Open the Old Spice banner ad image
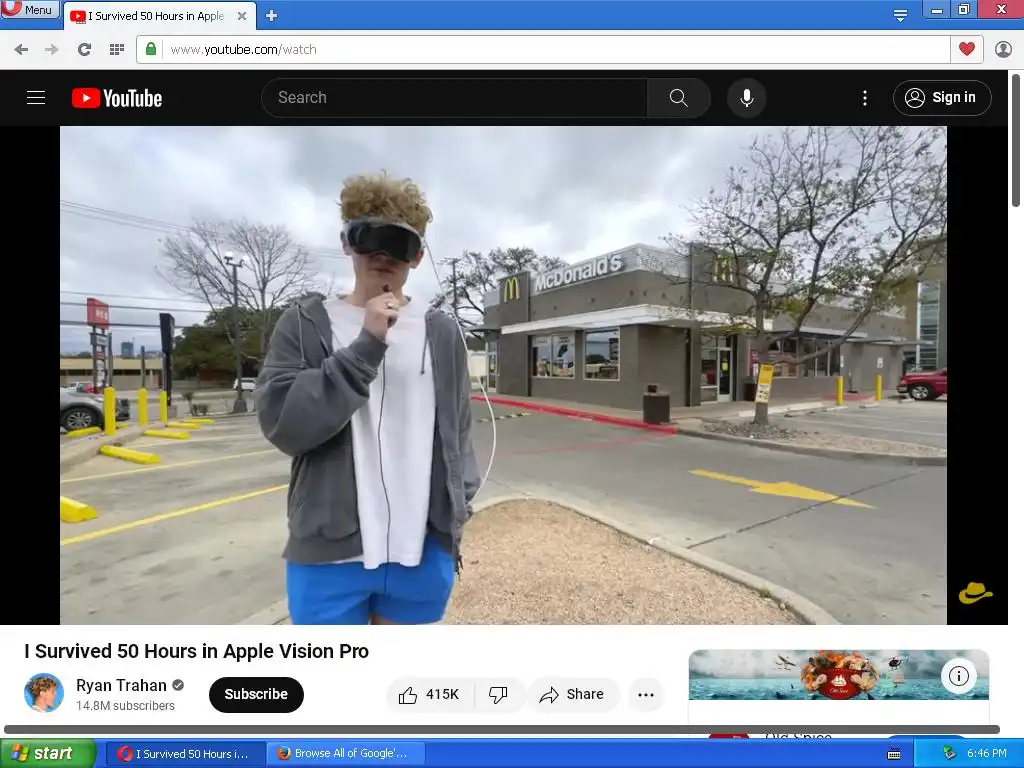This screenshot has height=768, width=1024. click(838, 675)
